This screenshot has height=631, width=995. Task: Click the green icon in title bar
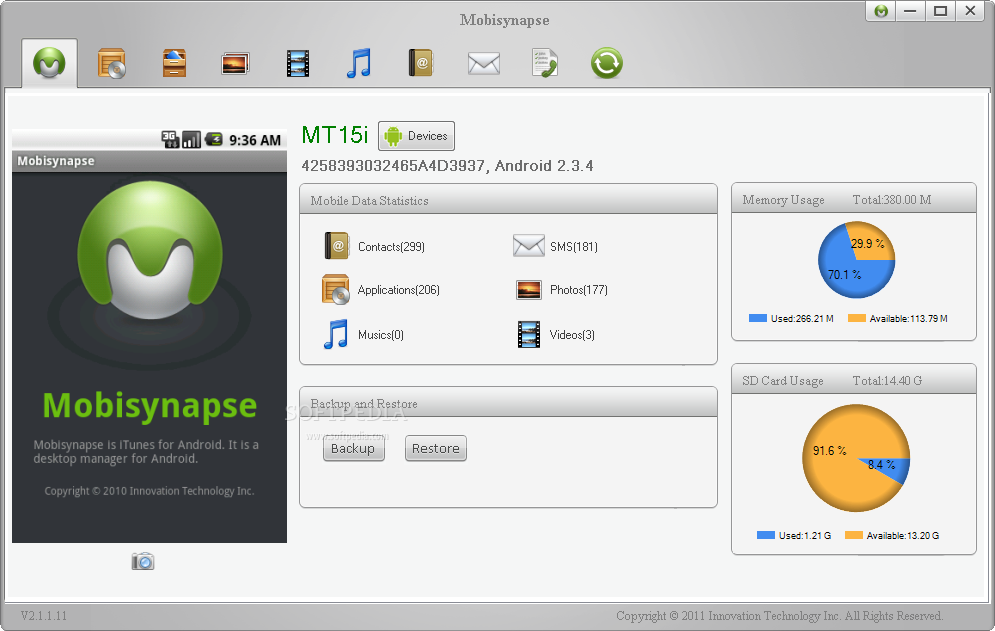(x=880, y=11)
